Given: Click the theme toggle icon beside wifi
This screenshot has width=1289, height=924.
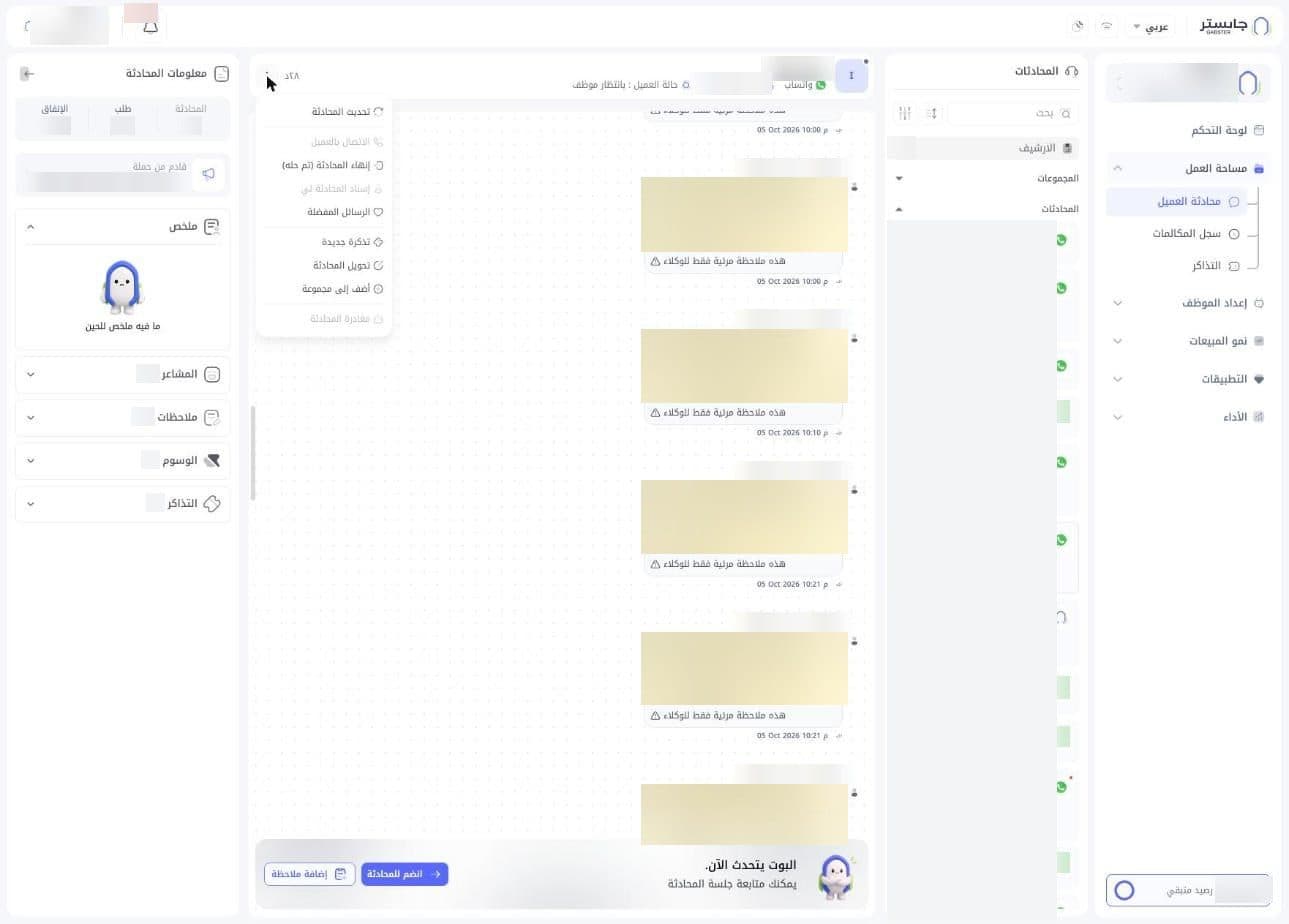Looking at the screenshot, I should pyautogui.click(x=1078, y=26).
